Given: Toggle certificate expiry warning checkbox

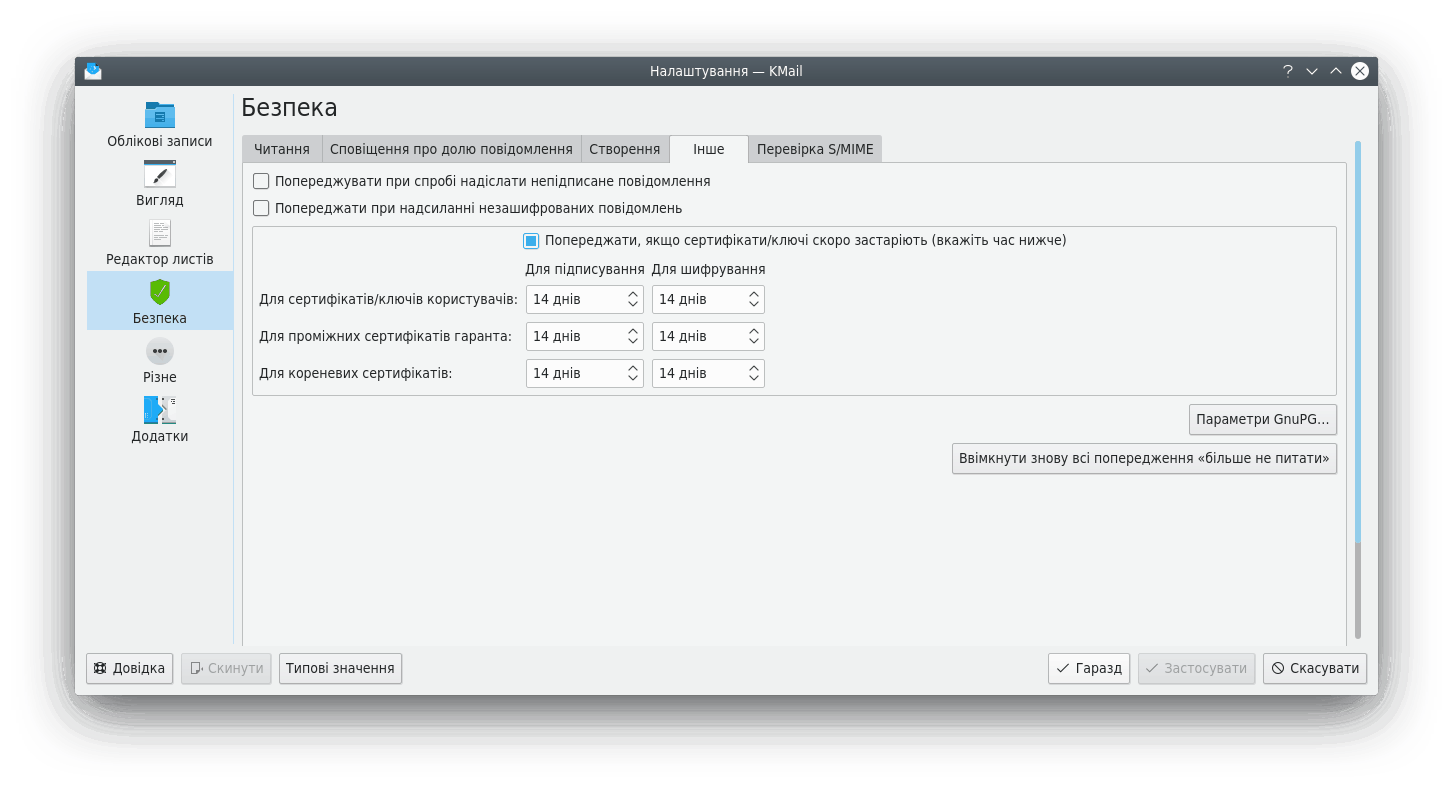Looking at the screenshot, I should click(x=531, y=241).
